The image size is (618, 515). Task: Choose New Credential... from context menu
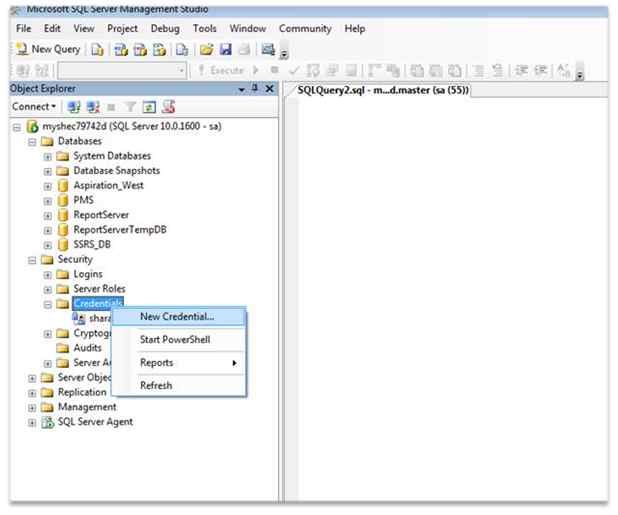pyautogui.click(x=179, y=317)
